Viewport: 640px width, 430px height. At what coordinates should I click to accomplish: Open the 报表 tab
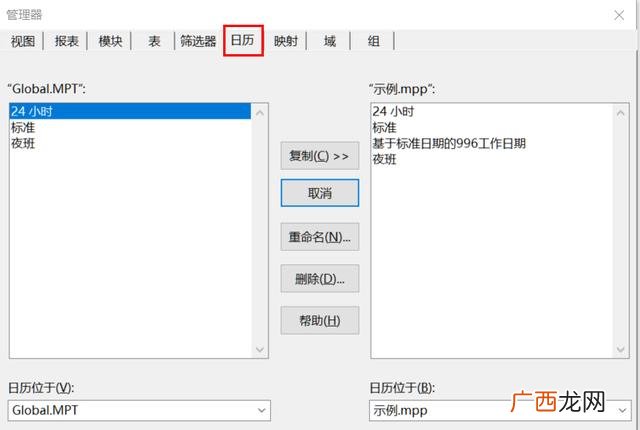[x=67, y=41]
